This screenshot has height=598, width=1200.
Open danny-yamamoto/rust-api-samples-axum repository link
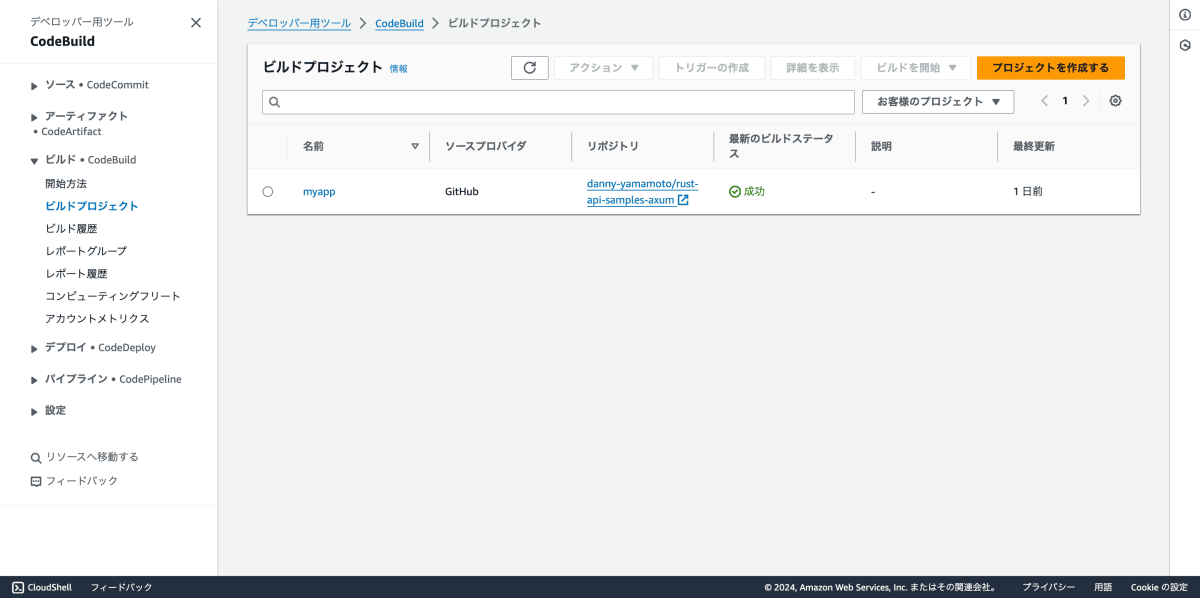[642, 192]
